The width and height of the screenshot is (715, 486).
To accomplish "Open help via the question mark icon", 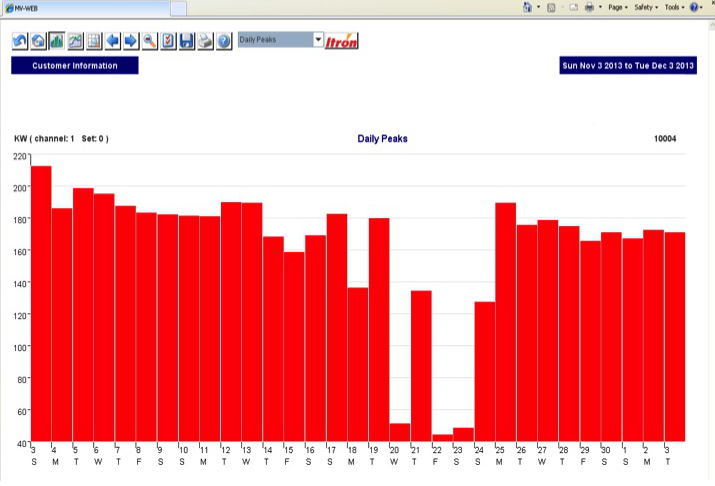I will tap(224, 41).
